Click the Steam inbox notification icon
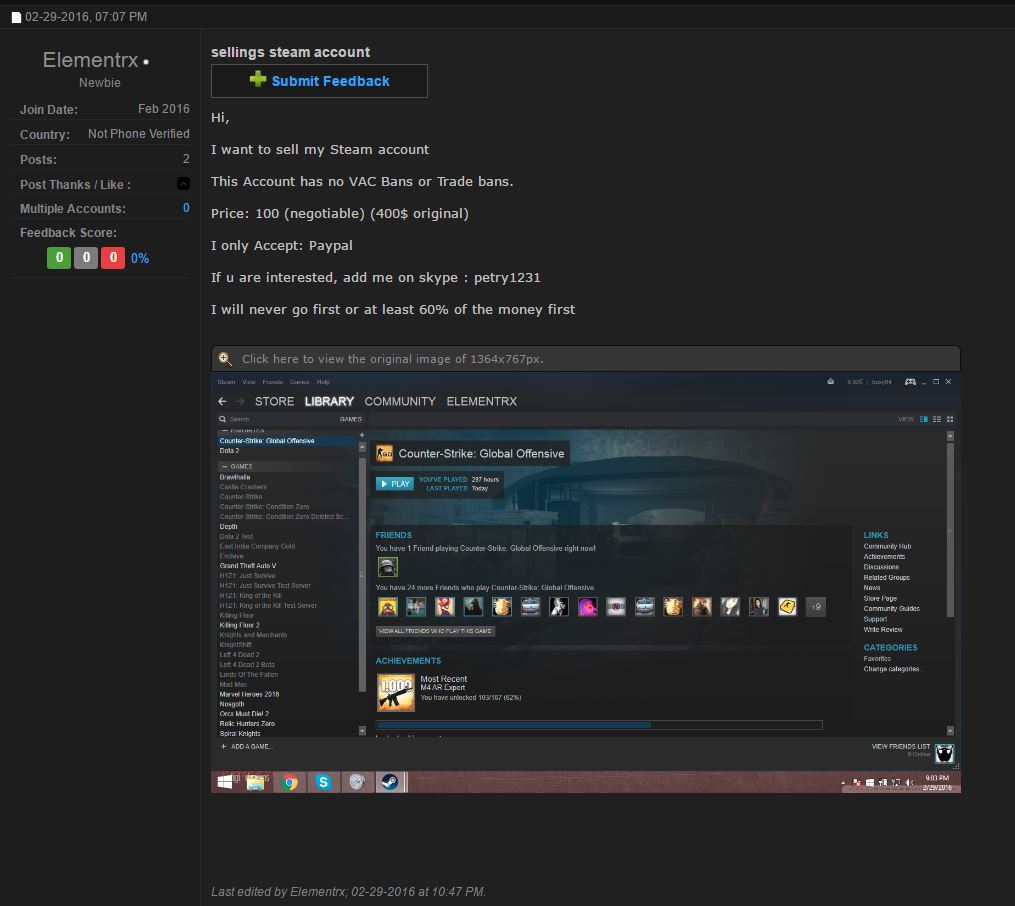 (831, 382)
